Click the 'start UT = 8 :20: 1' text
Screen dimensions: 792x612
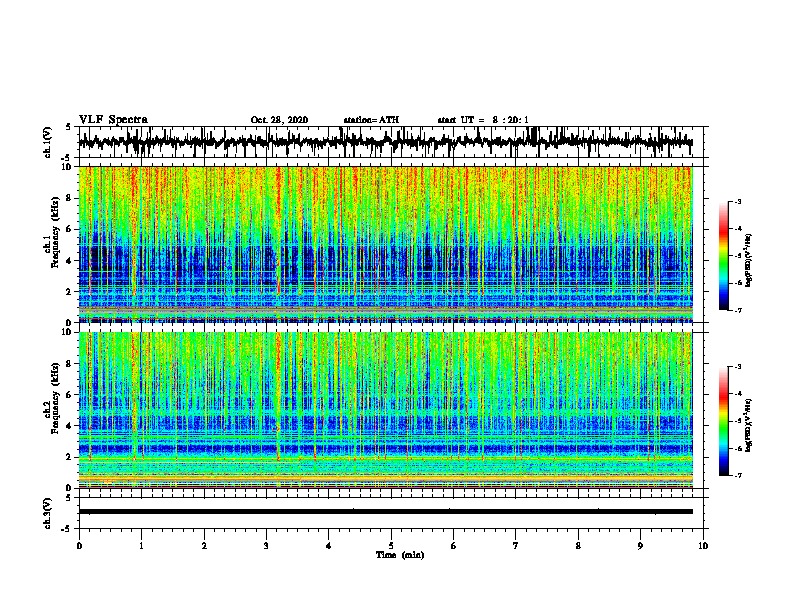tap(483, 120)
